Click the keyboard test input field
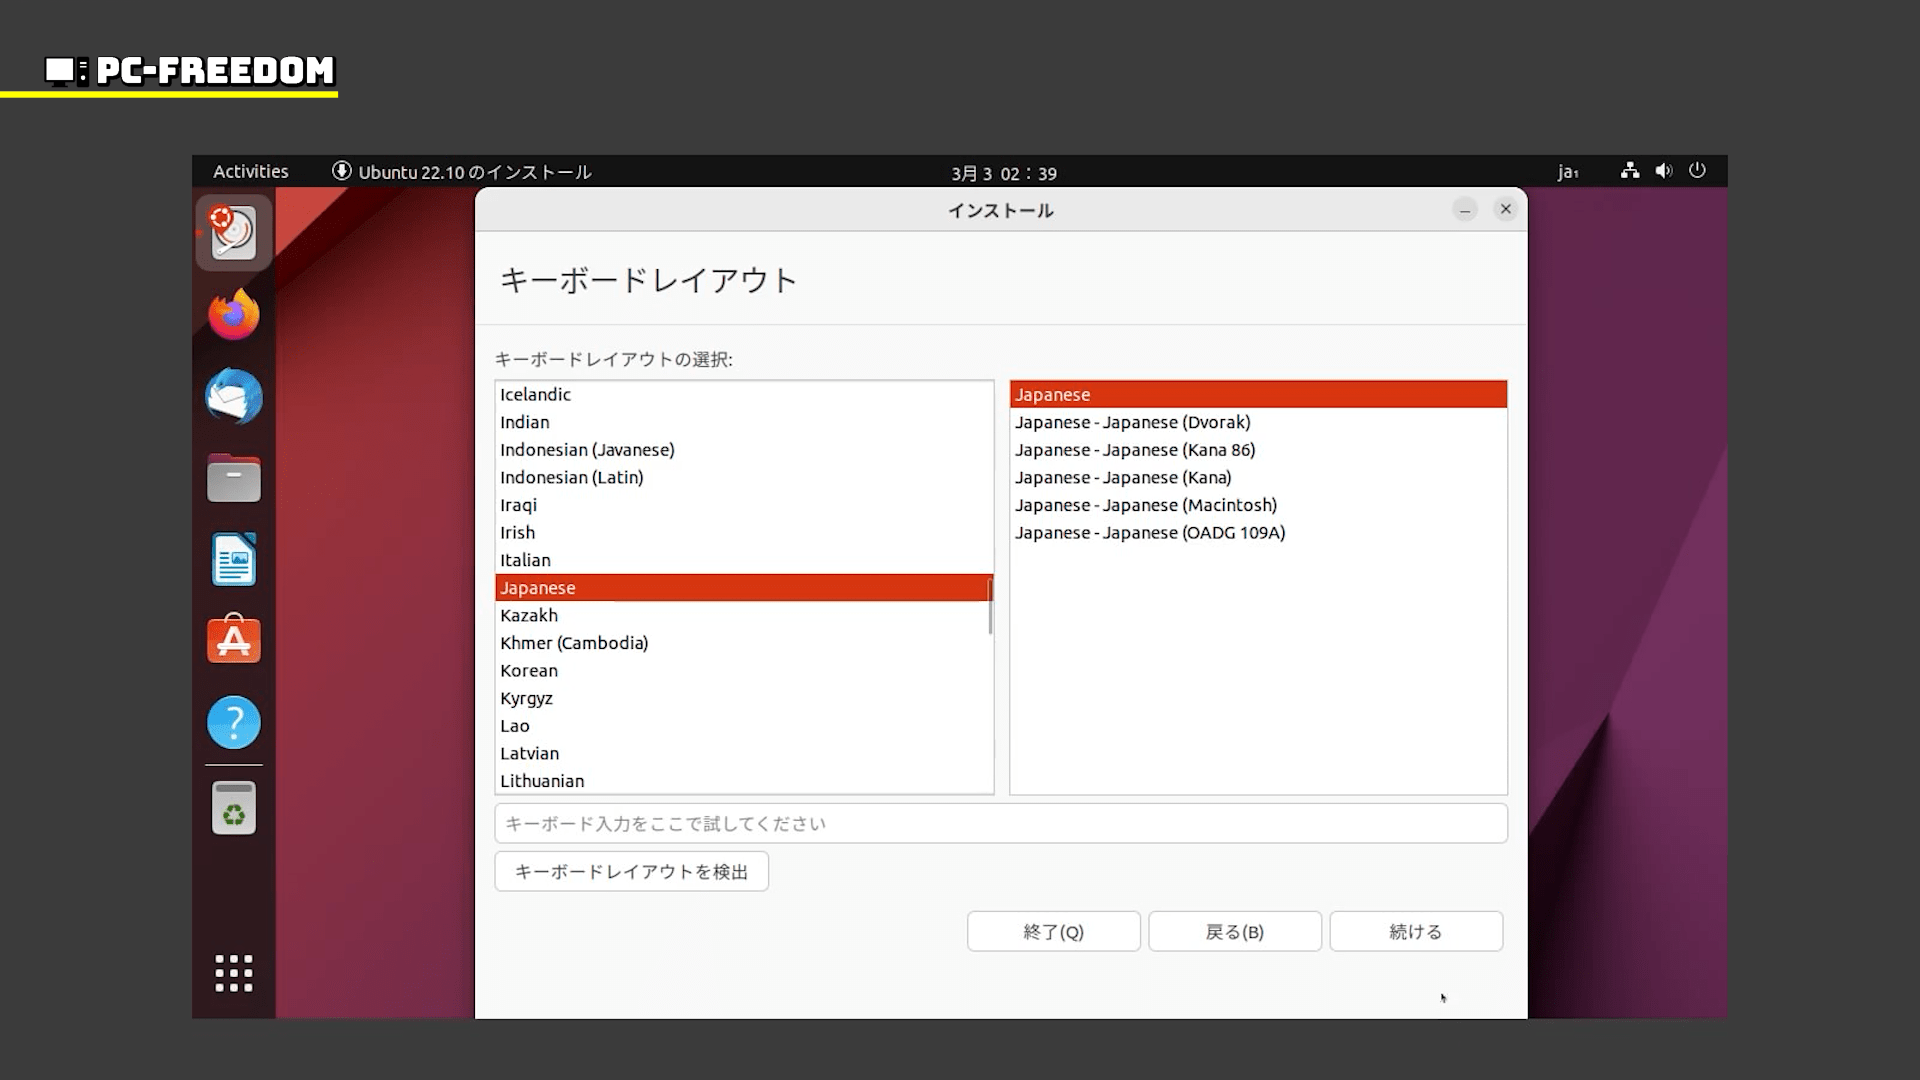The height and width of the screenshot is (1080, 1920). (1000, 823)
